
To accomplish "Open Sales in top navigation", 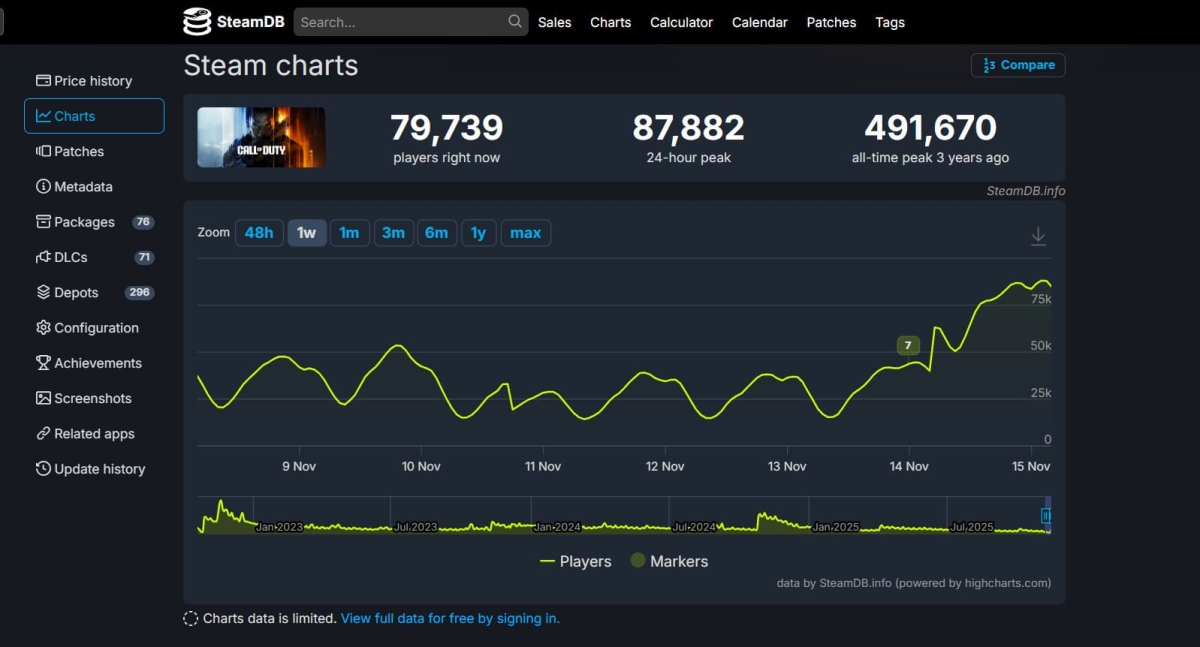I will pyautogui.click(x=555, y=22).
